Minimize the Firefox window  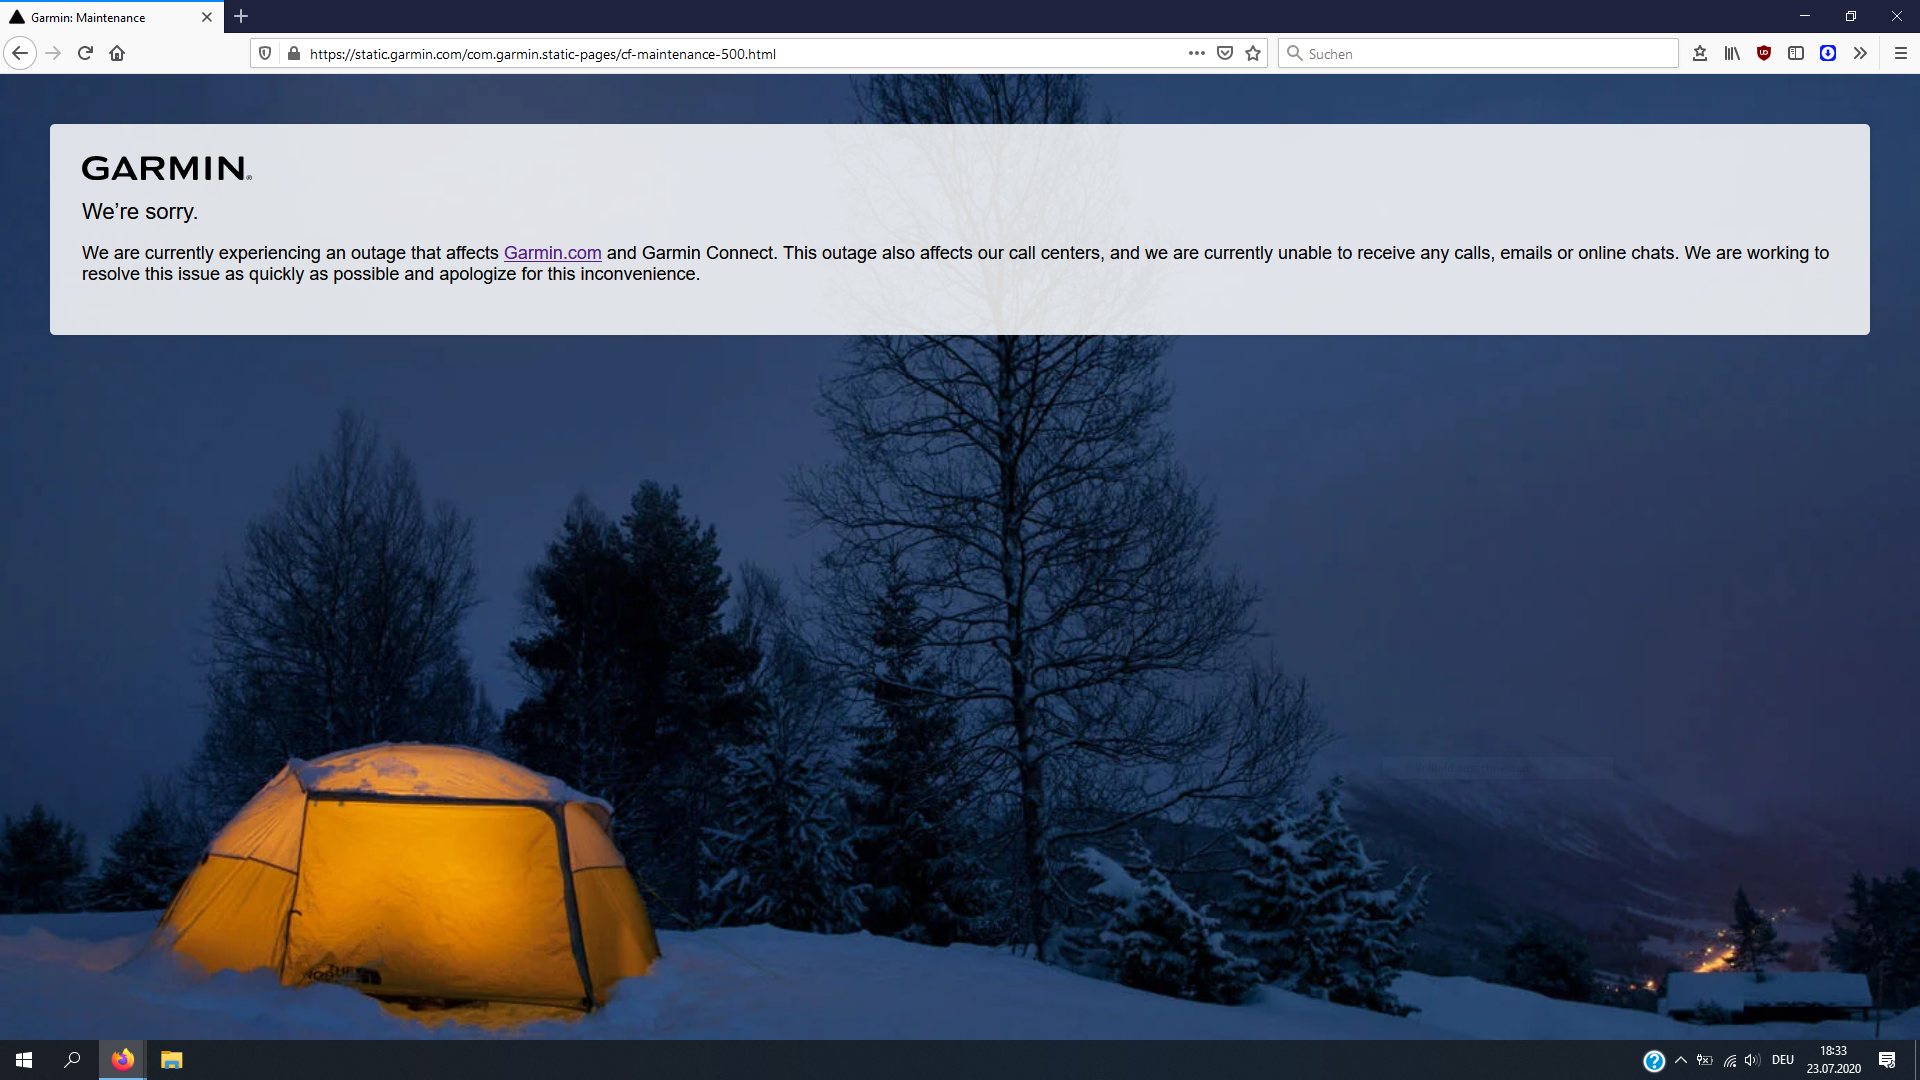1805,16
